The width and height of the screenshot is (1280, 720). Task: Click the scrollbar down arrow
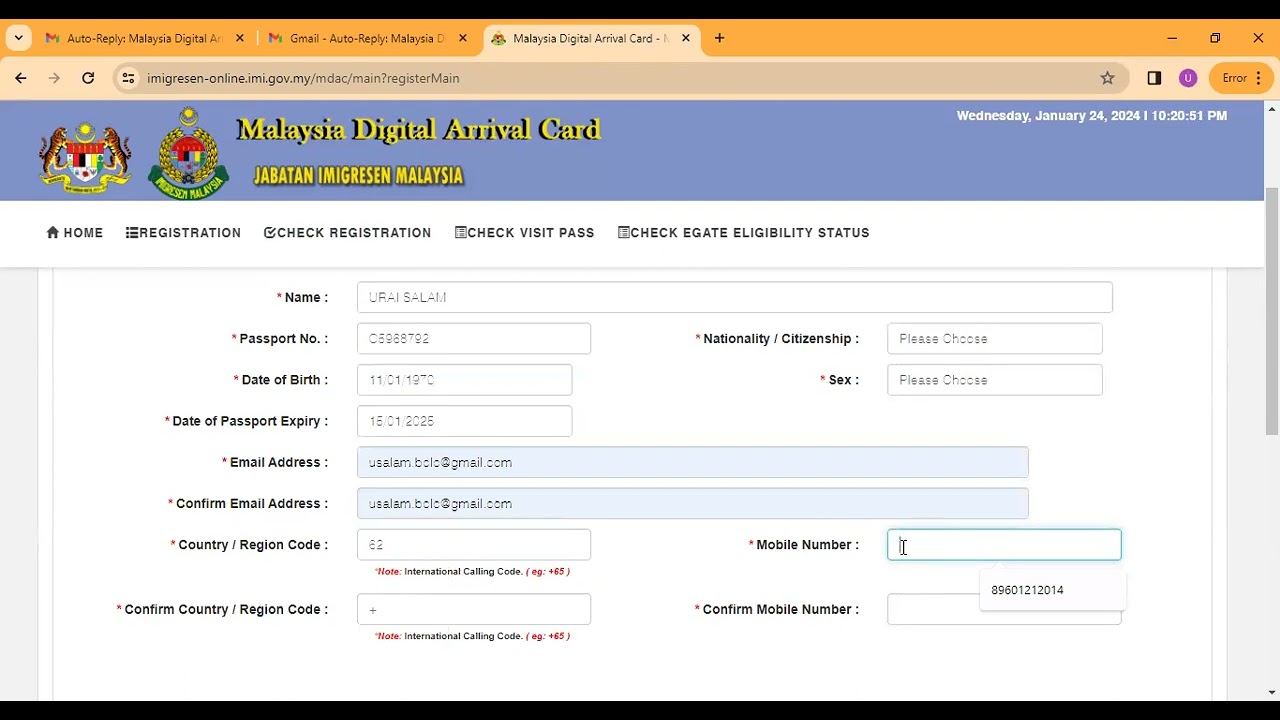[1272, 692]
